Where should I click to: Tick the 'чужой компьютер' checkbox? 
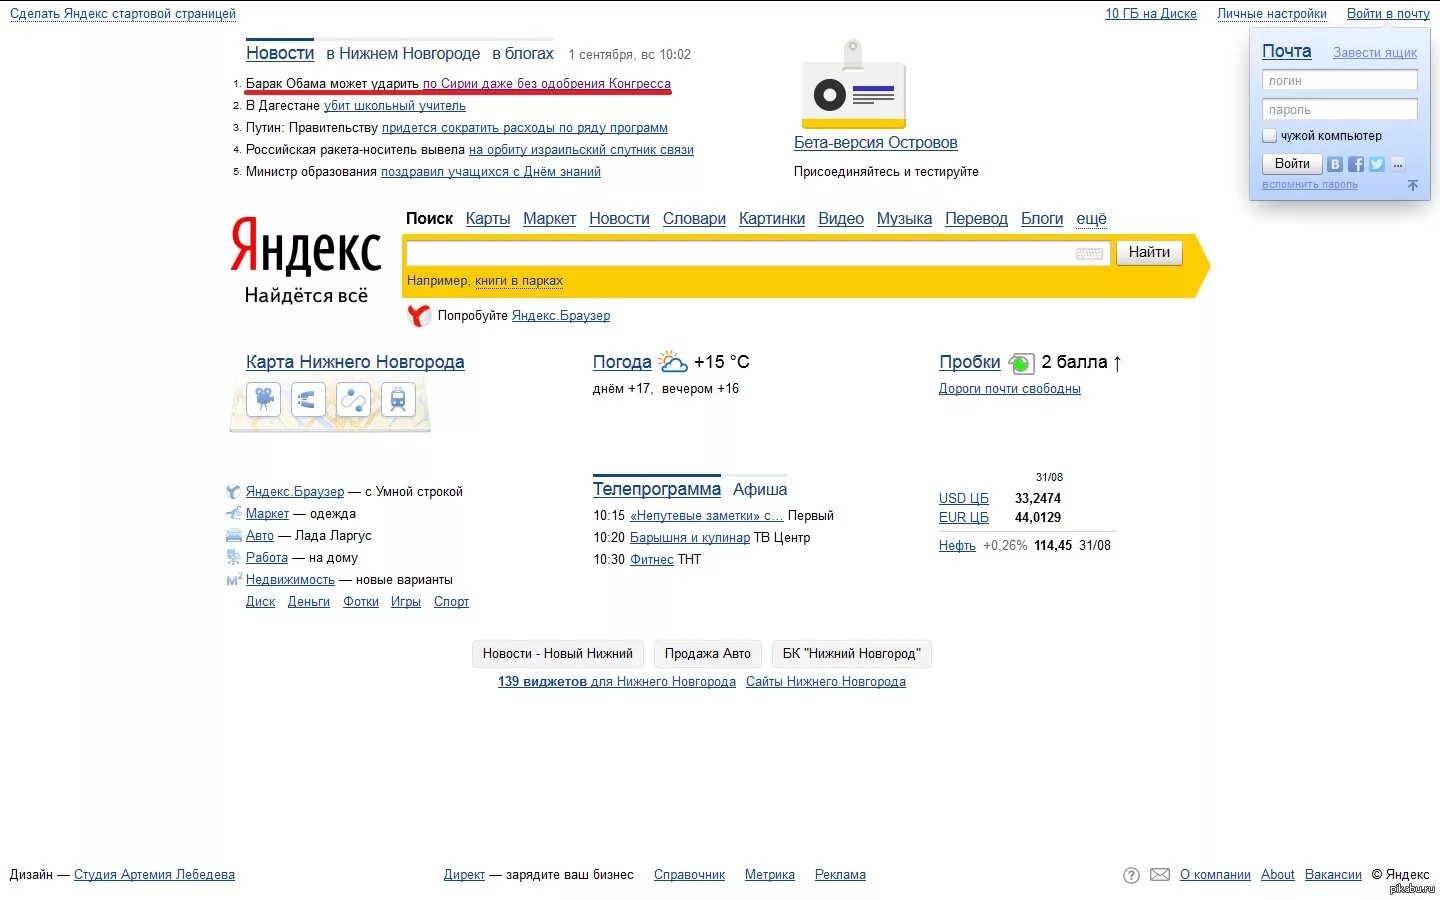1269,136
